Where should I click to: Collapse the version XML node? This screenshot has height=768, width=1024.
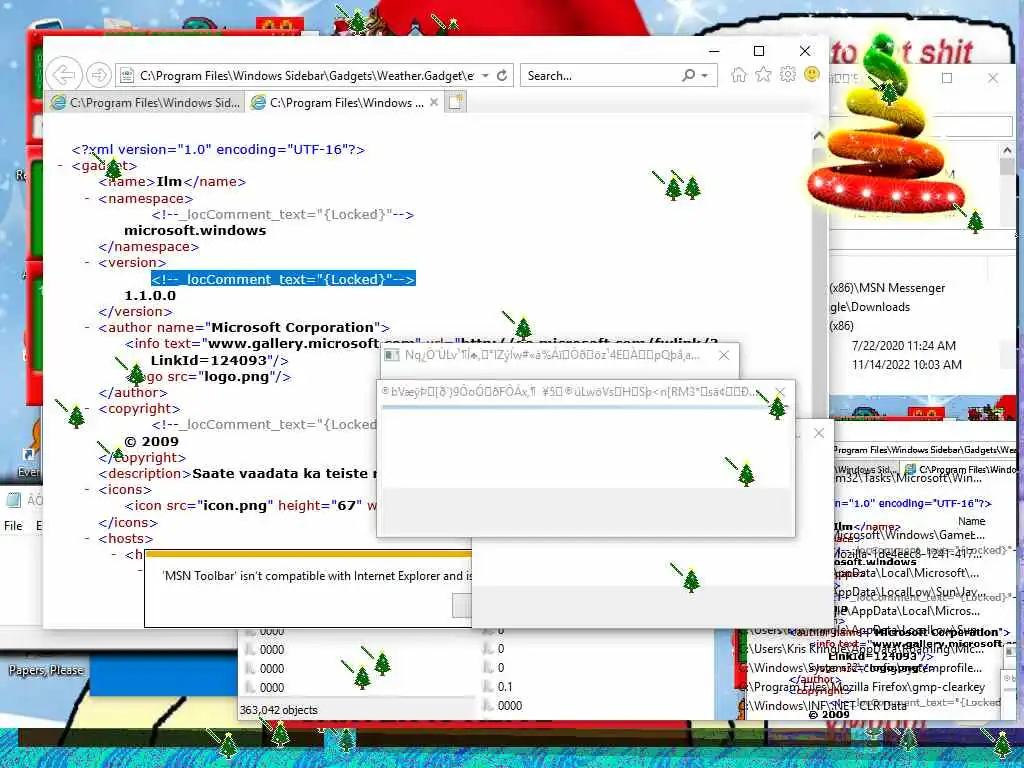coord(87,262)
